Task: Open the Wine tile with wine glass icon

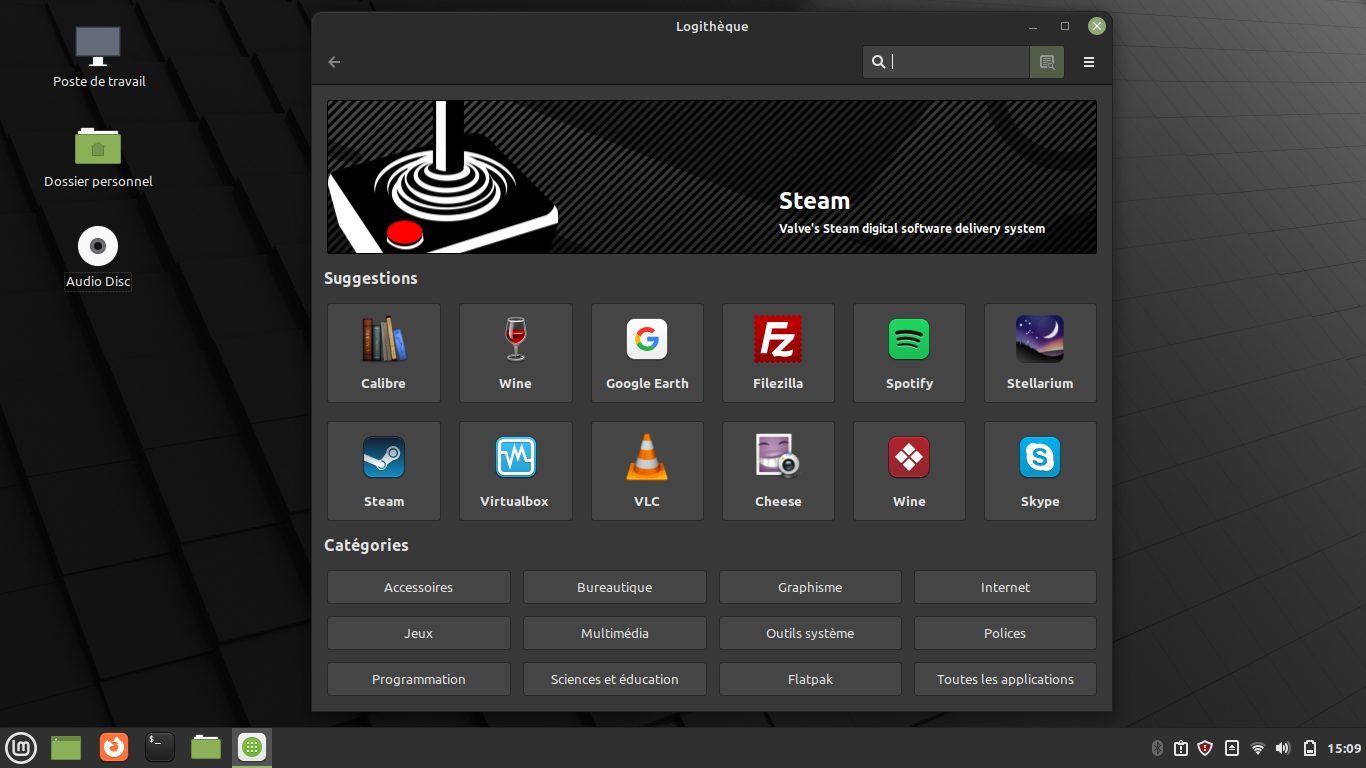Action: tap(515, 353)
